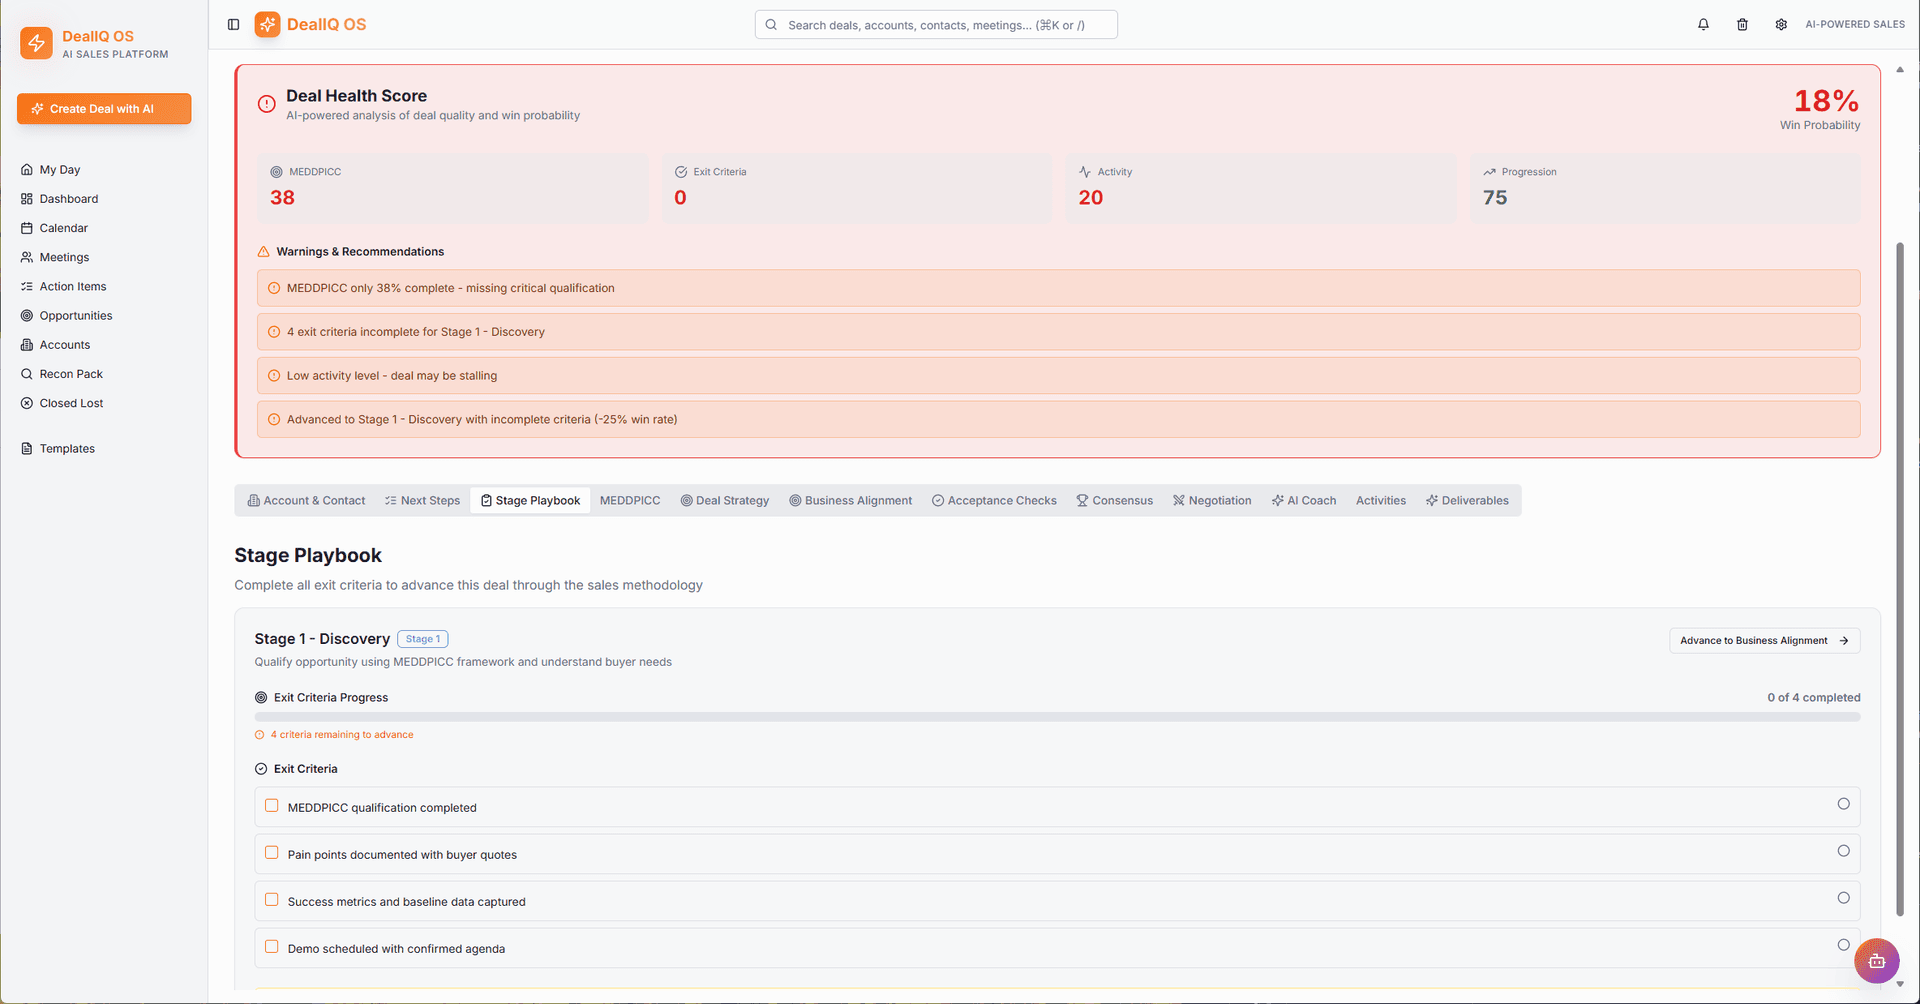Click the trash icon in header
Viewport: 1920px width, 1004px height.
click(1742, 25)
